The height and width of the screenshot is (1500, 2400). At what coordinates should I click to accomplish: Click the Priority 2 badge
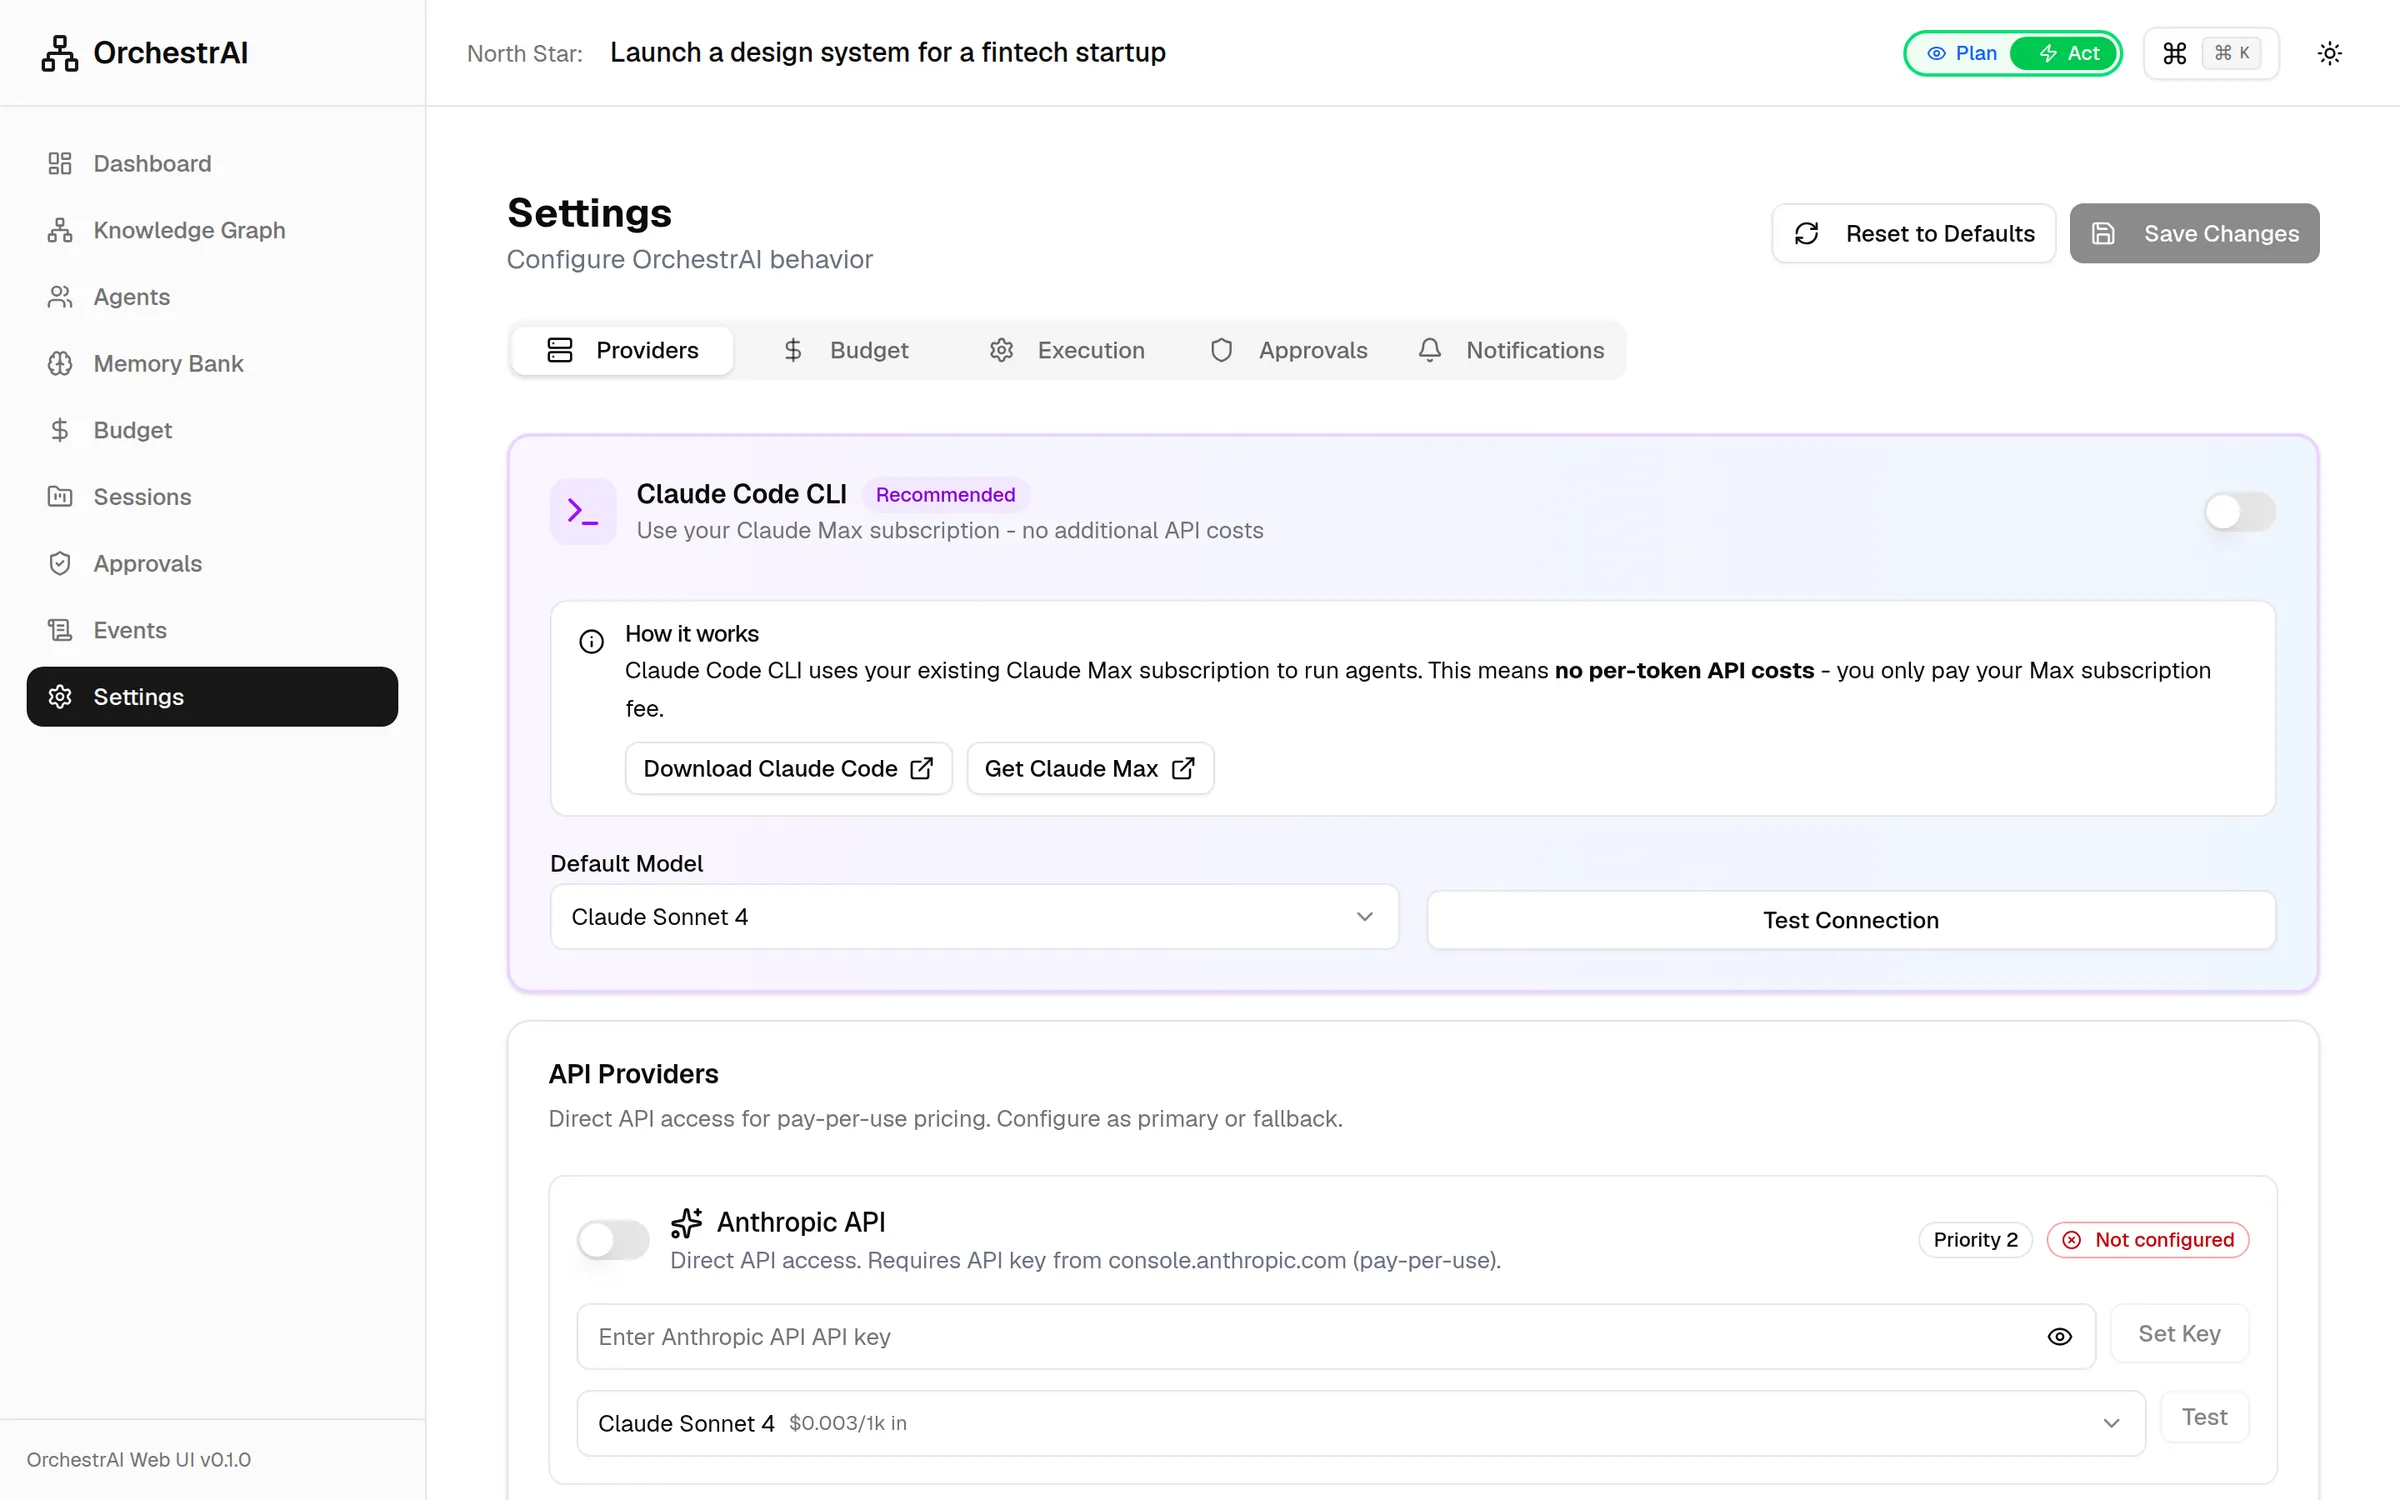coord(1975,1240)
